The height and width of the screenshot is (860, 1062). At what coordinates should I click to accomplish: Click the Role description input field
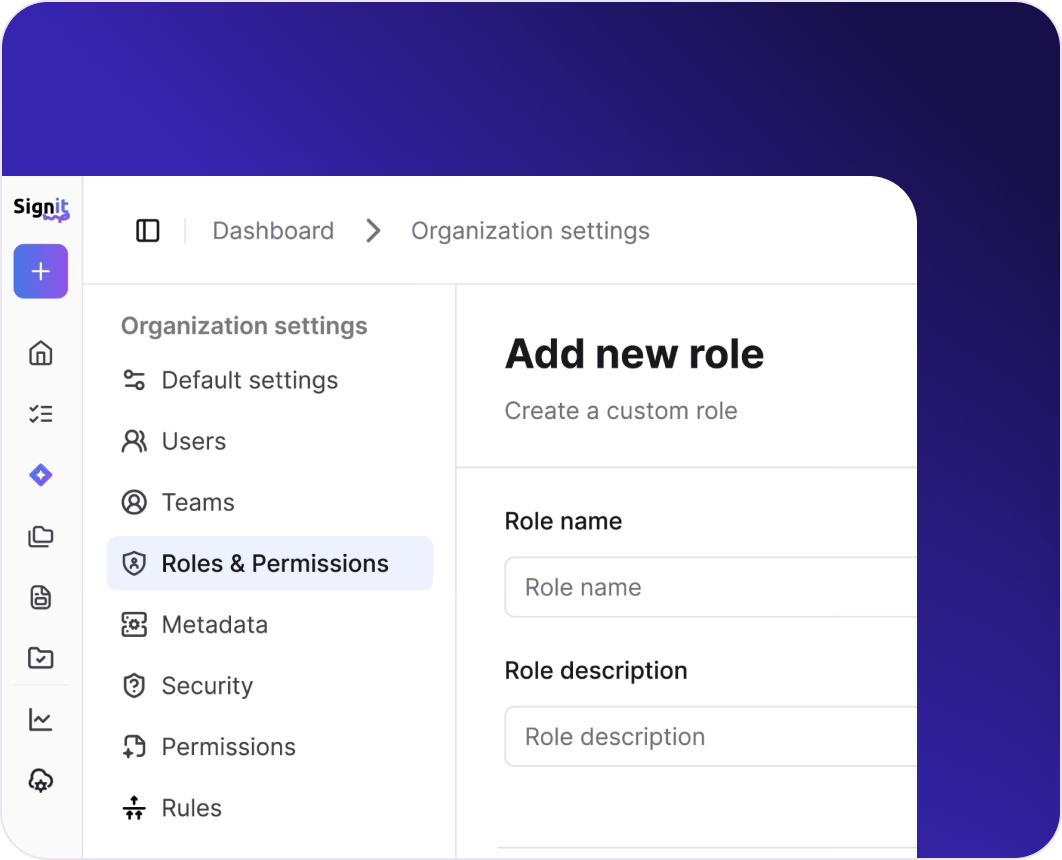click(x=710, y=737)
